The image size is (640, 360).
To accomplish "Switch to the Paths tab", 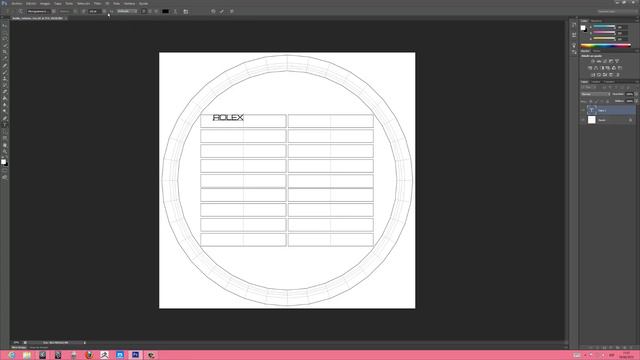I will pos(609,82).
